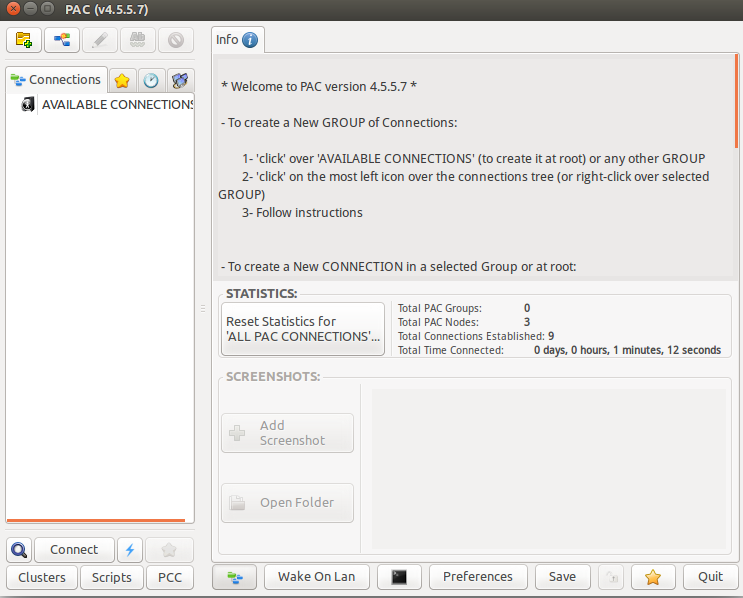Viewport: 743px width, 598px height.
Task: Click the pane divider handle
Action: 203,309
